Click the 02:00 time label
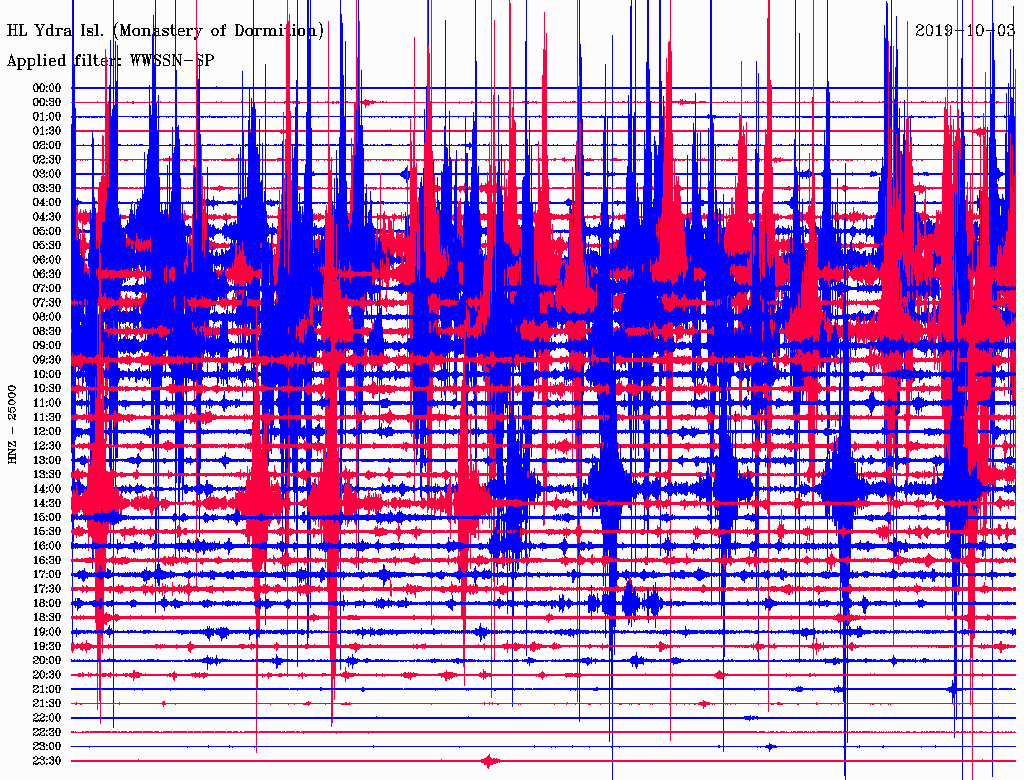Image resolution: width=1024 pixels, height=780 pixels. point(47,146)
